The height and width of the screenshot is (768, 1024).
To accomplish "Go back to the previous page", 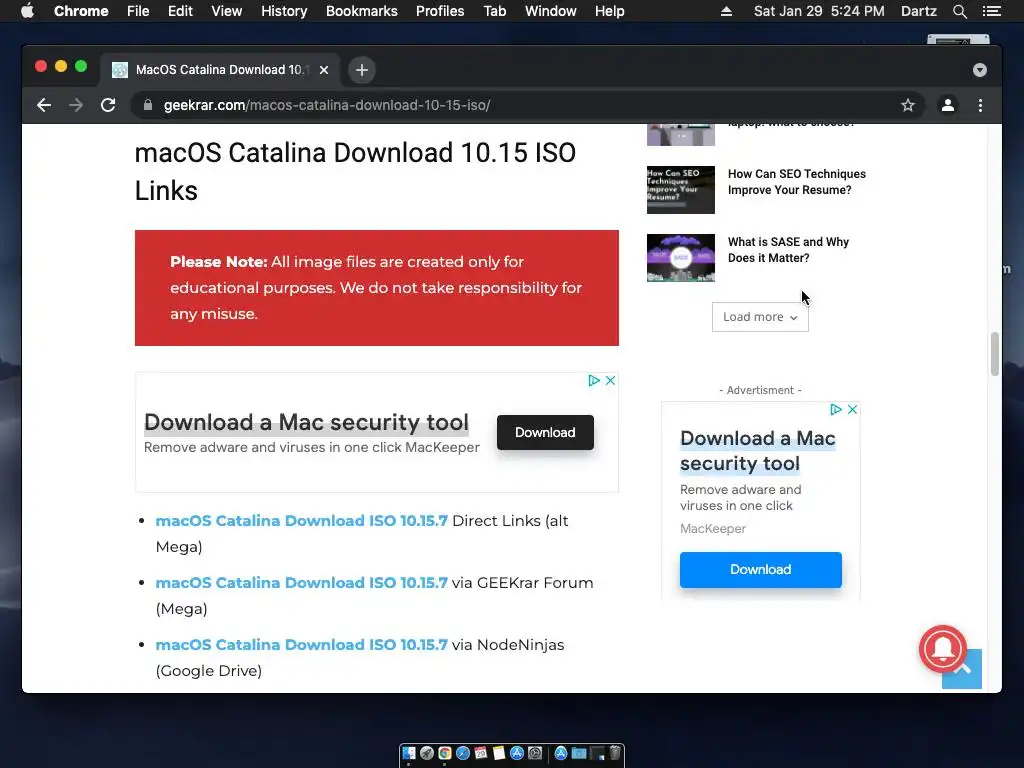I will tap(44, 105).
